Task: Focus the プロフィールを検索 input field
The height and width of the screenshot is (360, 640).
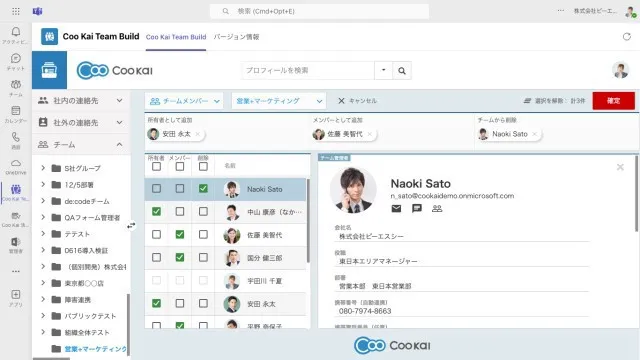Action: click(x=307, y=71)
